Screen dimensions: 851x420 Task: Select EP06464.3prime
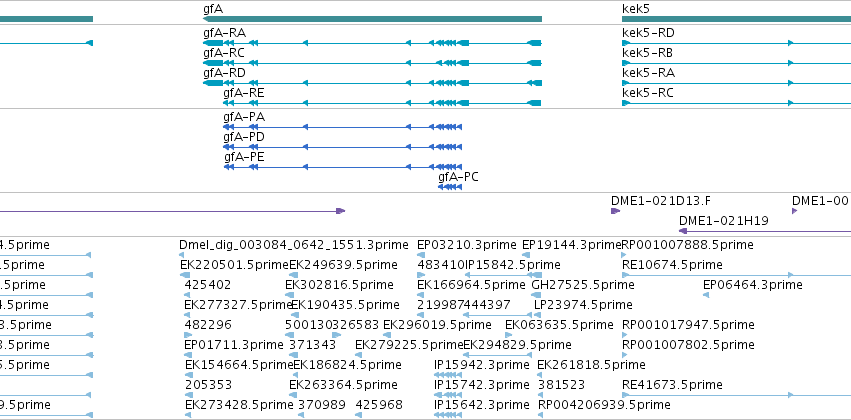[x=752, y=285]
